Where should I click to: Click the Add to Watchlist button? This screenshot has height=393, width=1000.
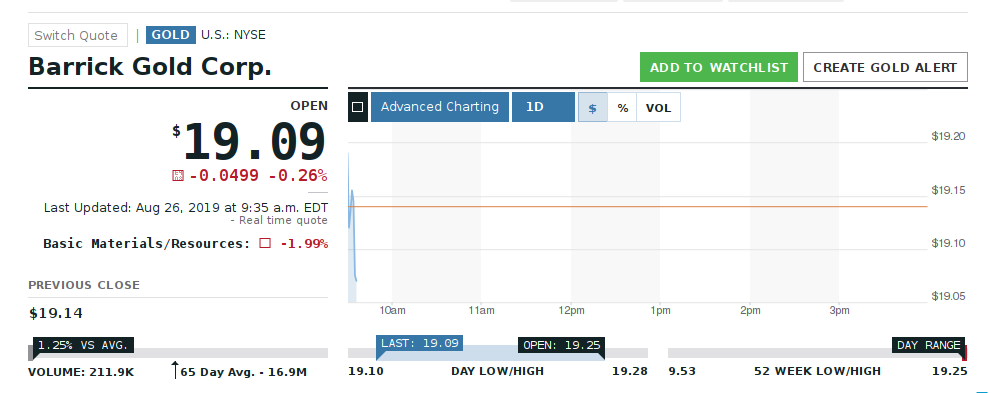(x=719, y=67)
